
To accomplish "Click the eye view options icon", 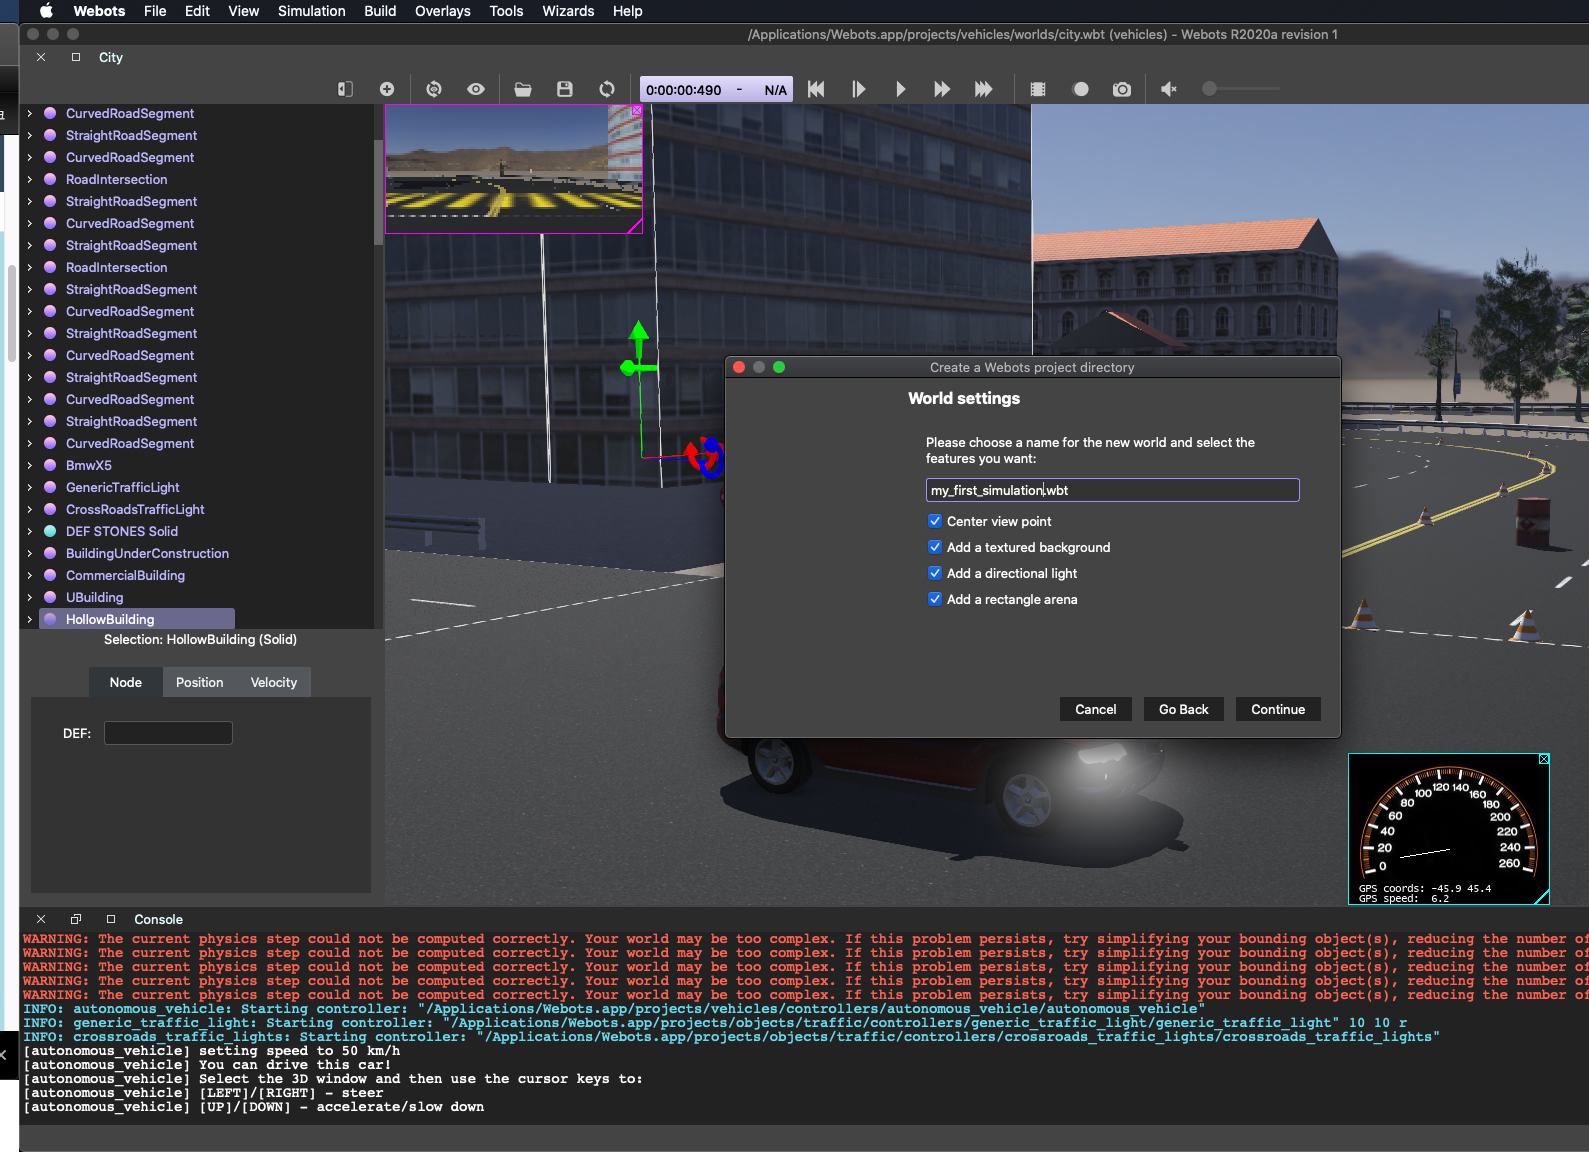I will tap(476, 89).
